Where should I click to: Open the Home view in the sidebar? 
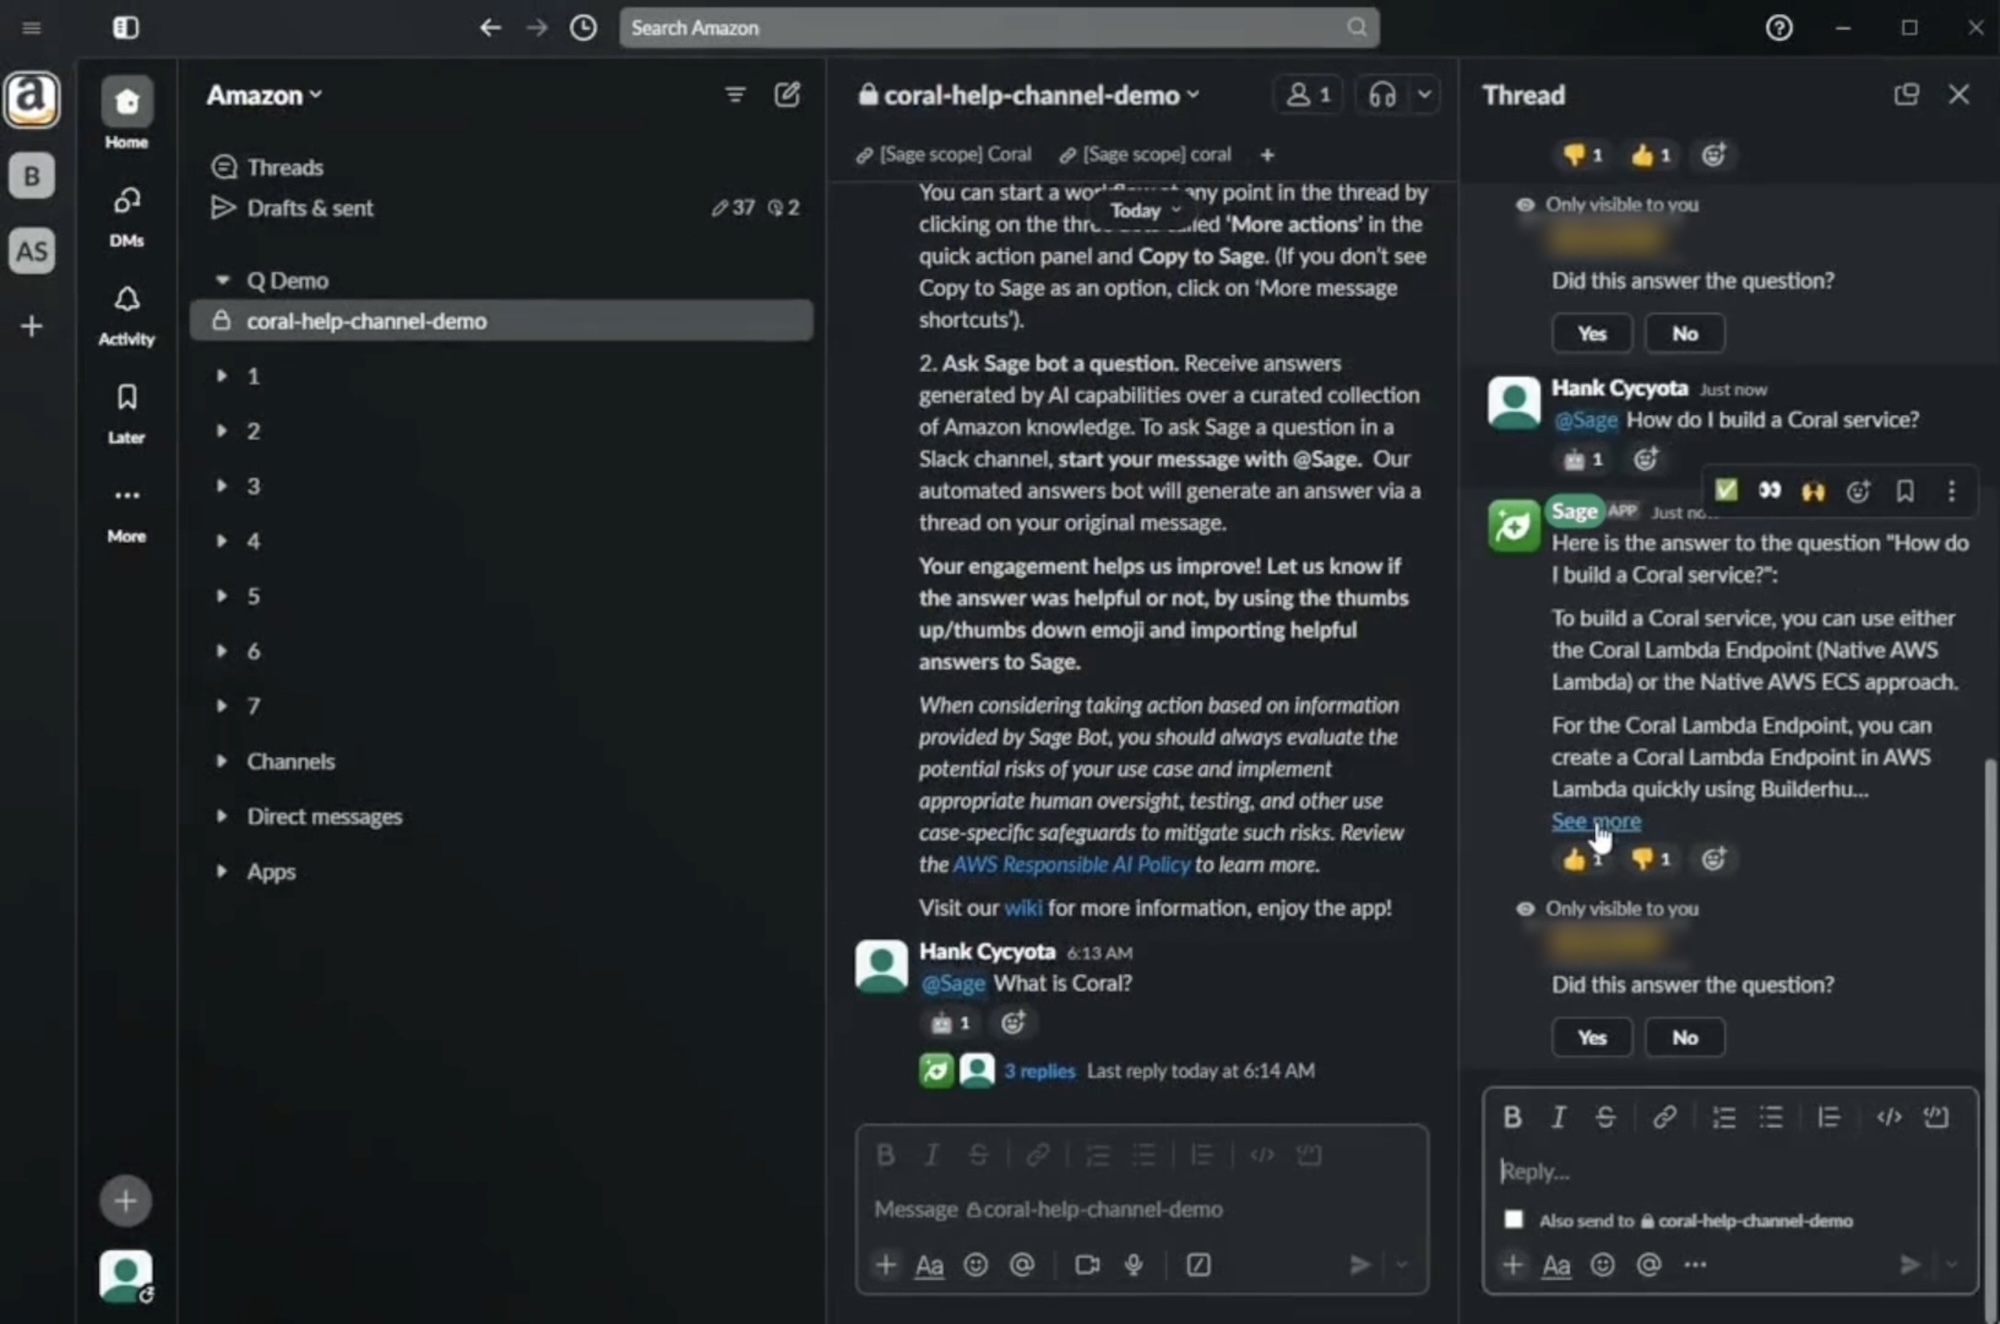point(126,113)
